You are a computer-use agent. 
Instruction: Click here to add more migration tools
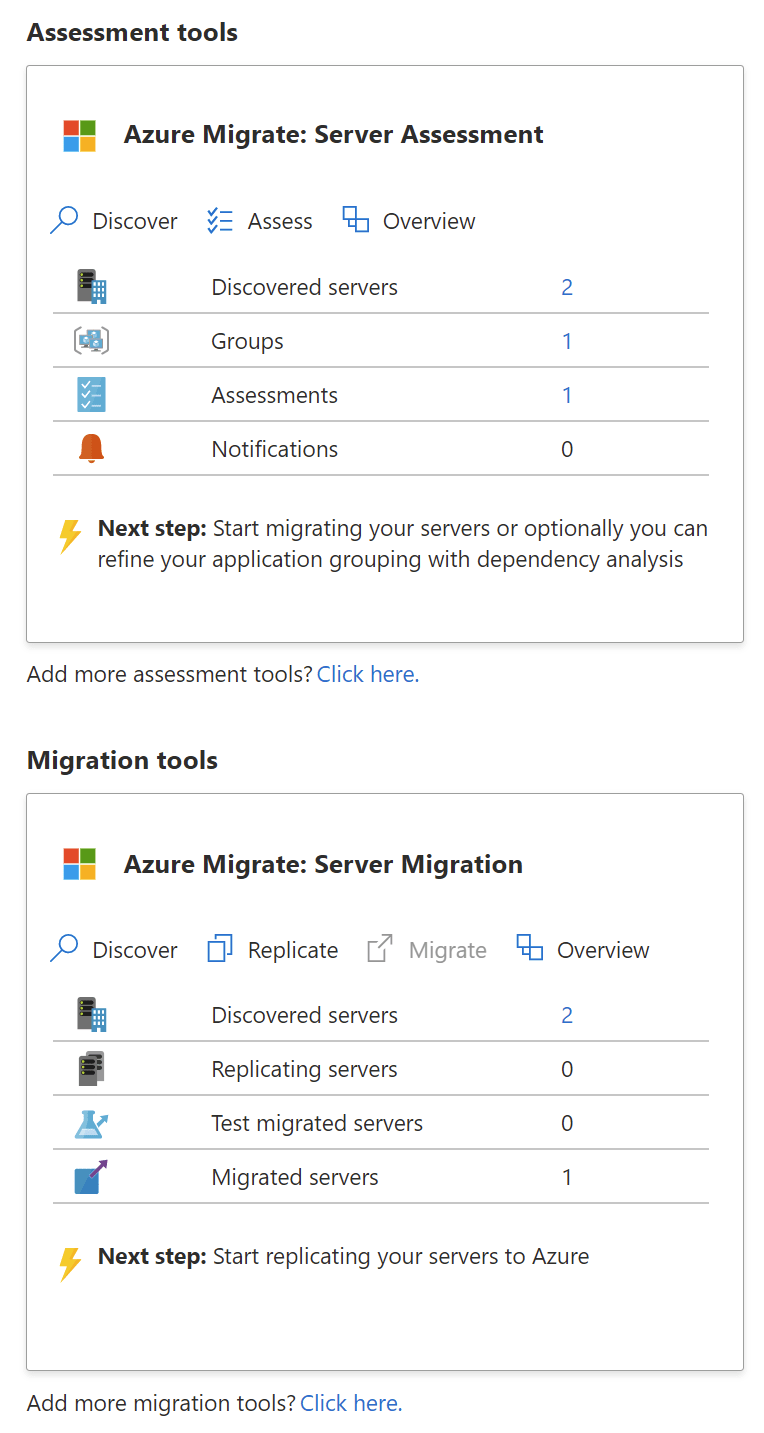tap(351, 1403)
